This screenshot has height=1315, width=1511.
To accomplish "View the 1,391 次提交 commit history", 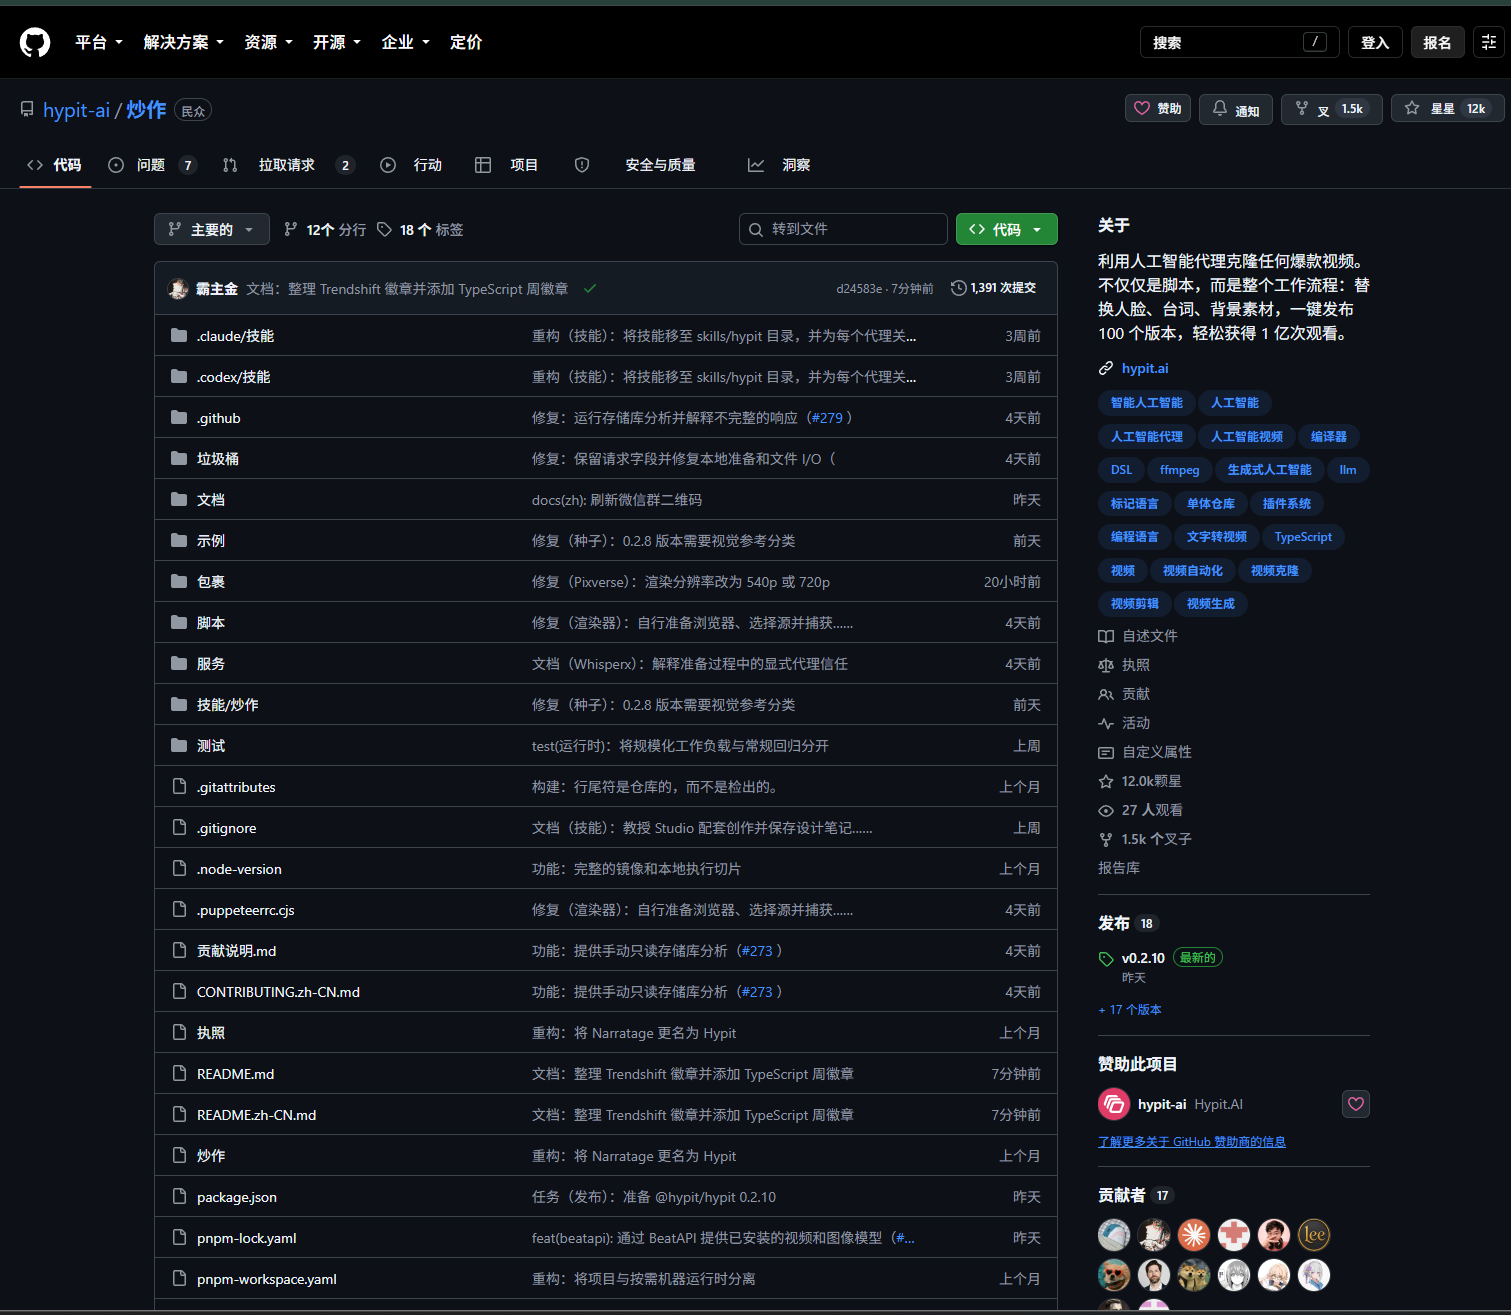I will tap(993, 288).
